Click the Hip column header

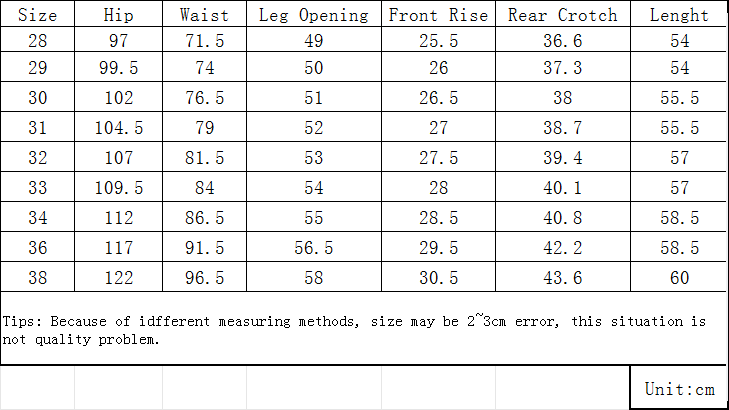(x=119, y=14)
